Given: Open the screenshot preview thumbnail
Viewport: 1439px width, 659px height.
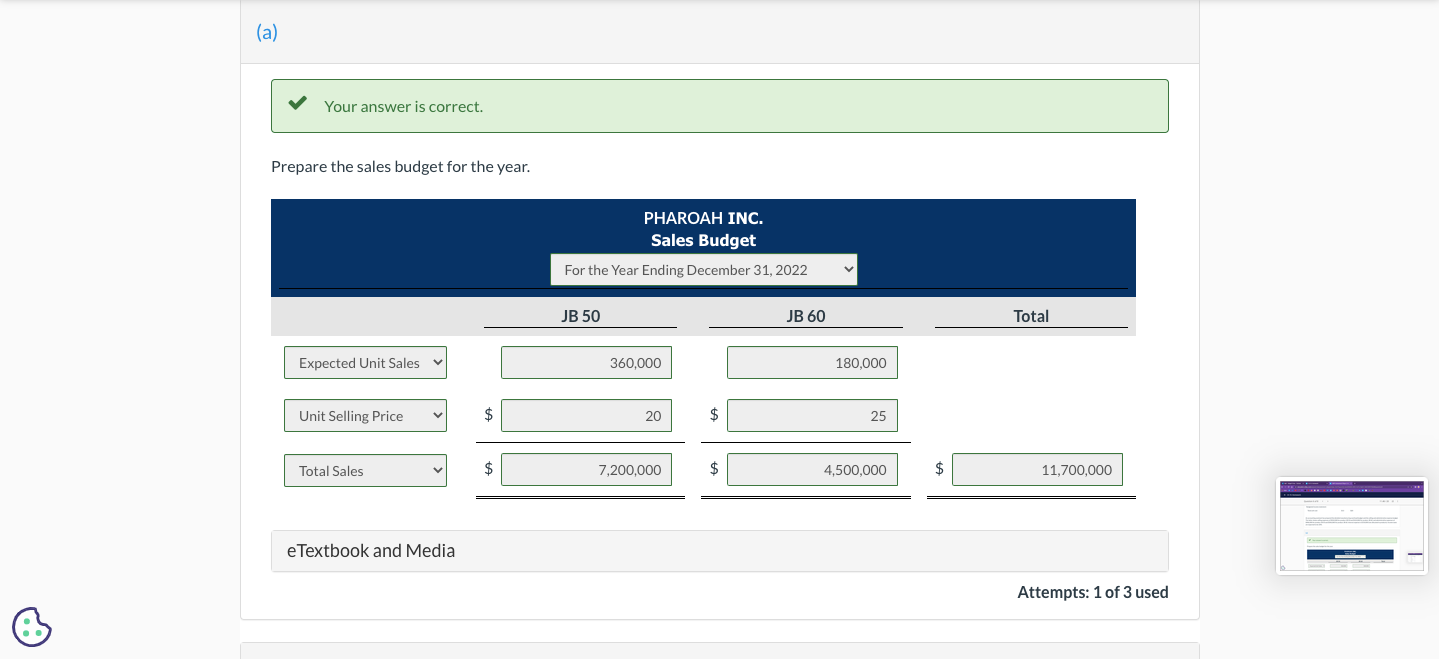Looking at the screenshot, I should coord(1352,526).
